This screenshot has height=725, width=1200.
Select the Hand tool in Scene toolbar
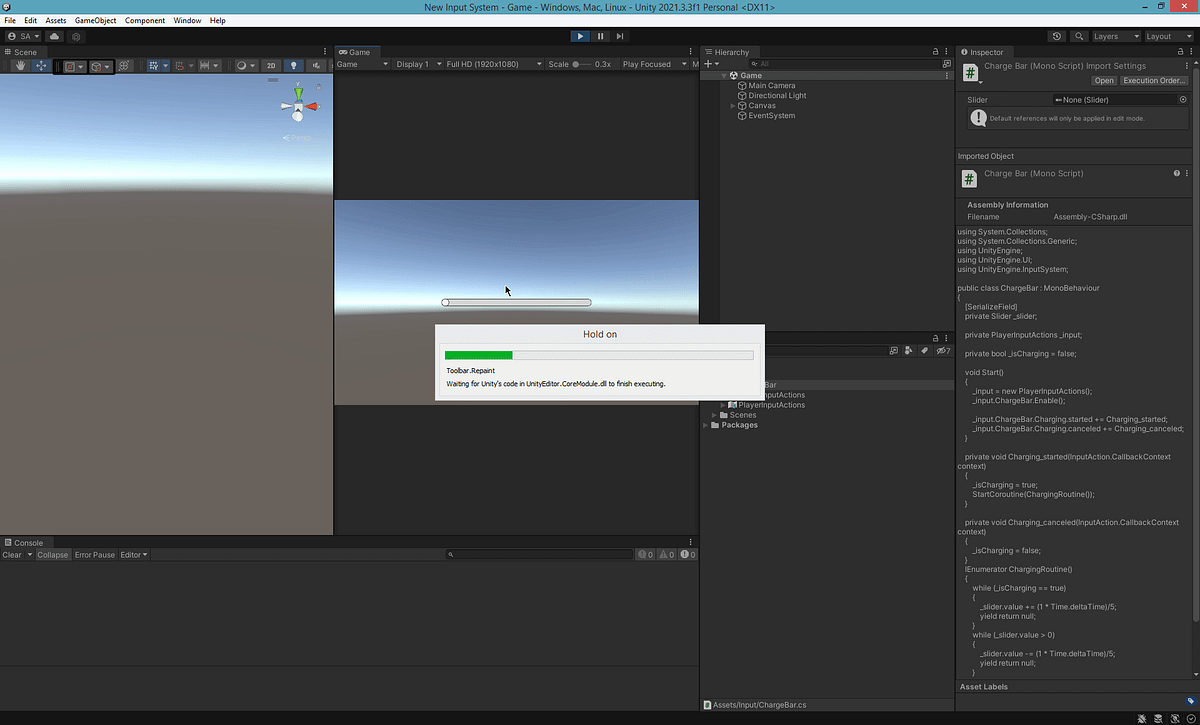pyautogui.click(x=20, y=66)
